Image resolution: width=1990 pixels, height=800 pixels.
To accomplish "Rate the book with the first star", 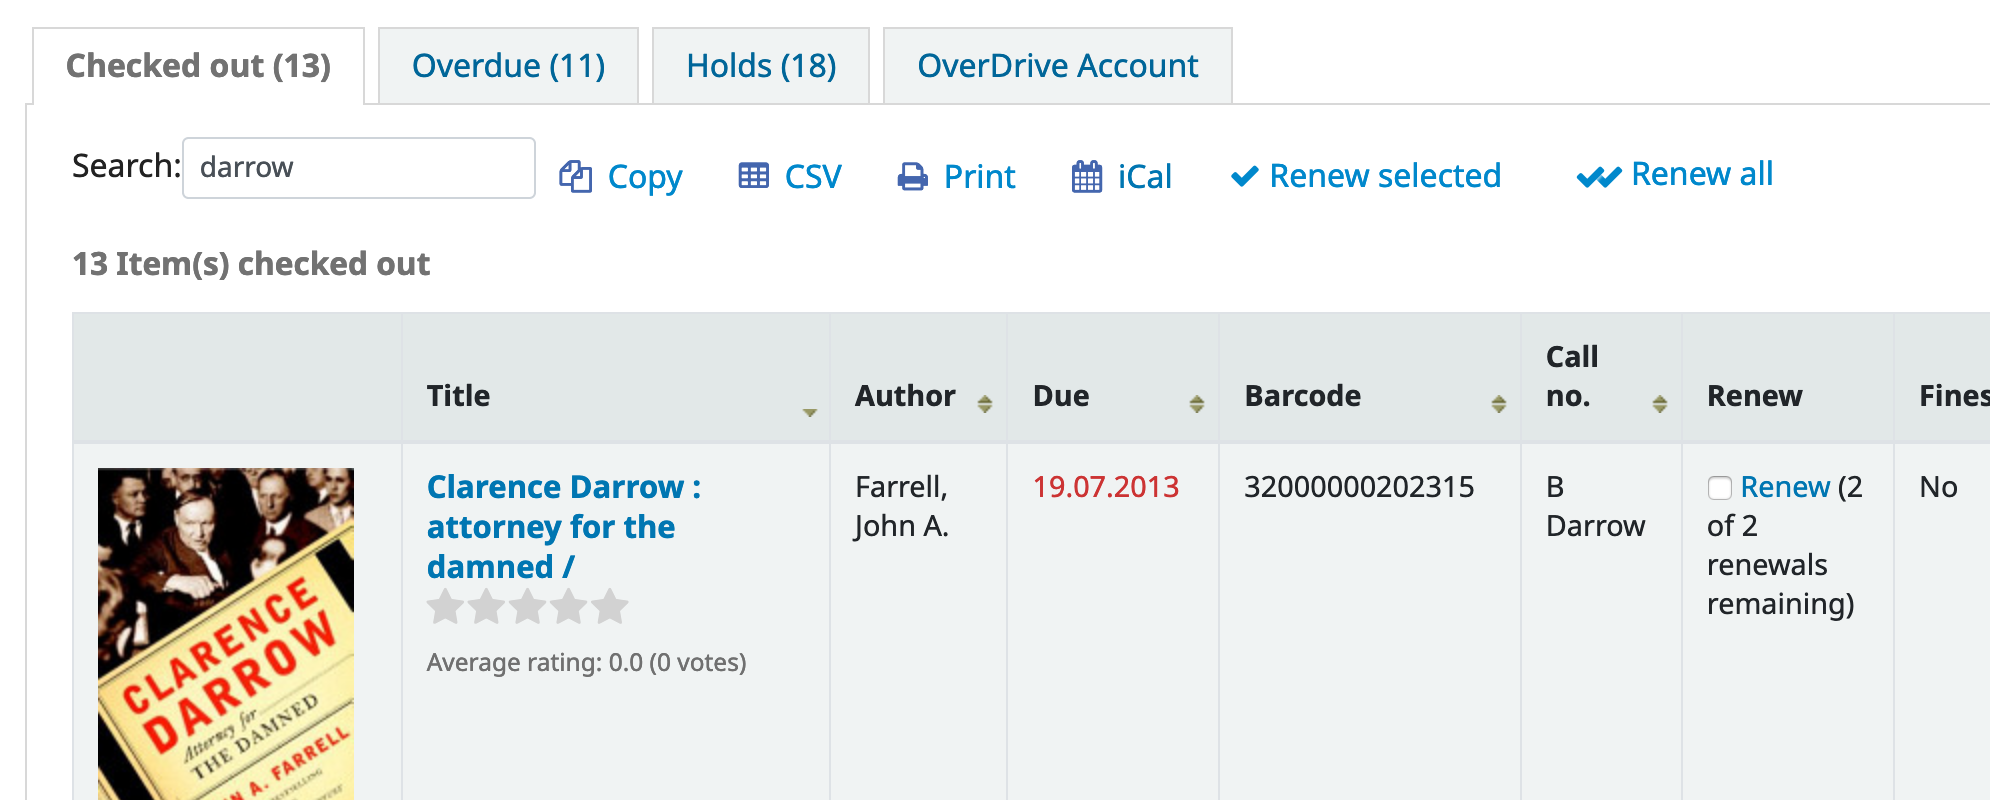I will [x=445, y=607].
